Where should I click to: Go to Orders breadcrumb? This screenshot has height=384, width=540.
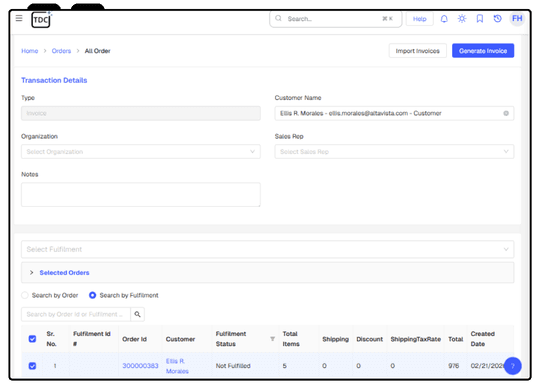coord(61,51)
